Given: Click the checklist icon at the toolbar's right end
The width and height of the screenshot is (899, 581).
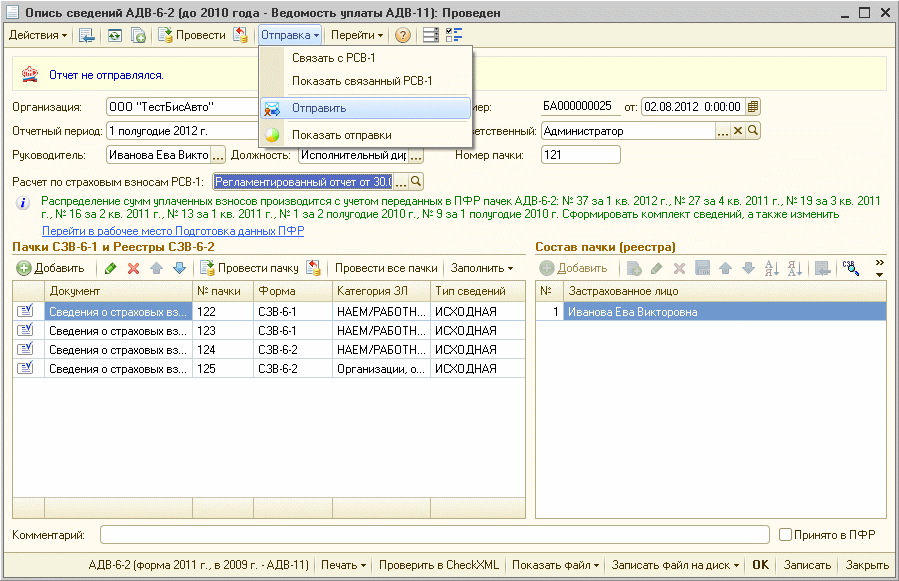Looking at the screenshot, I should pos(454,36).
